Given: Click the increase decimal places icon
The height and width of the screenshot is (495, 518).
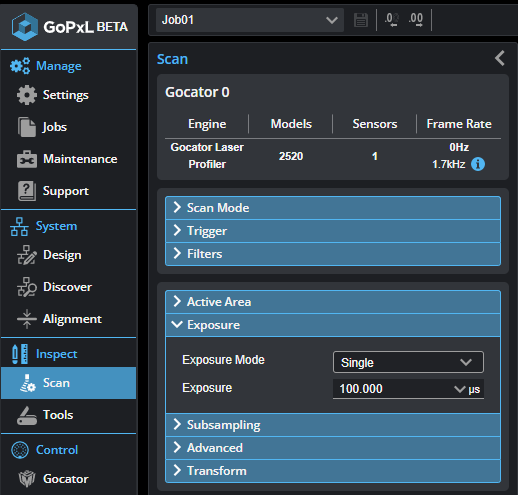Looking at the screenshot, I should tap(416, 20).
